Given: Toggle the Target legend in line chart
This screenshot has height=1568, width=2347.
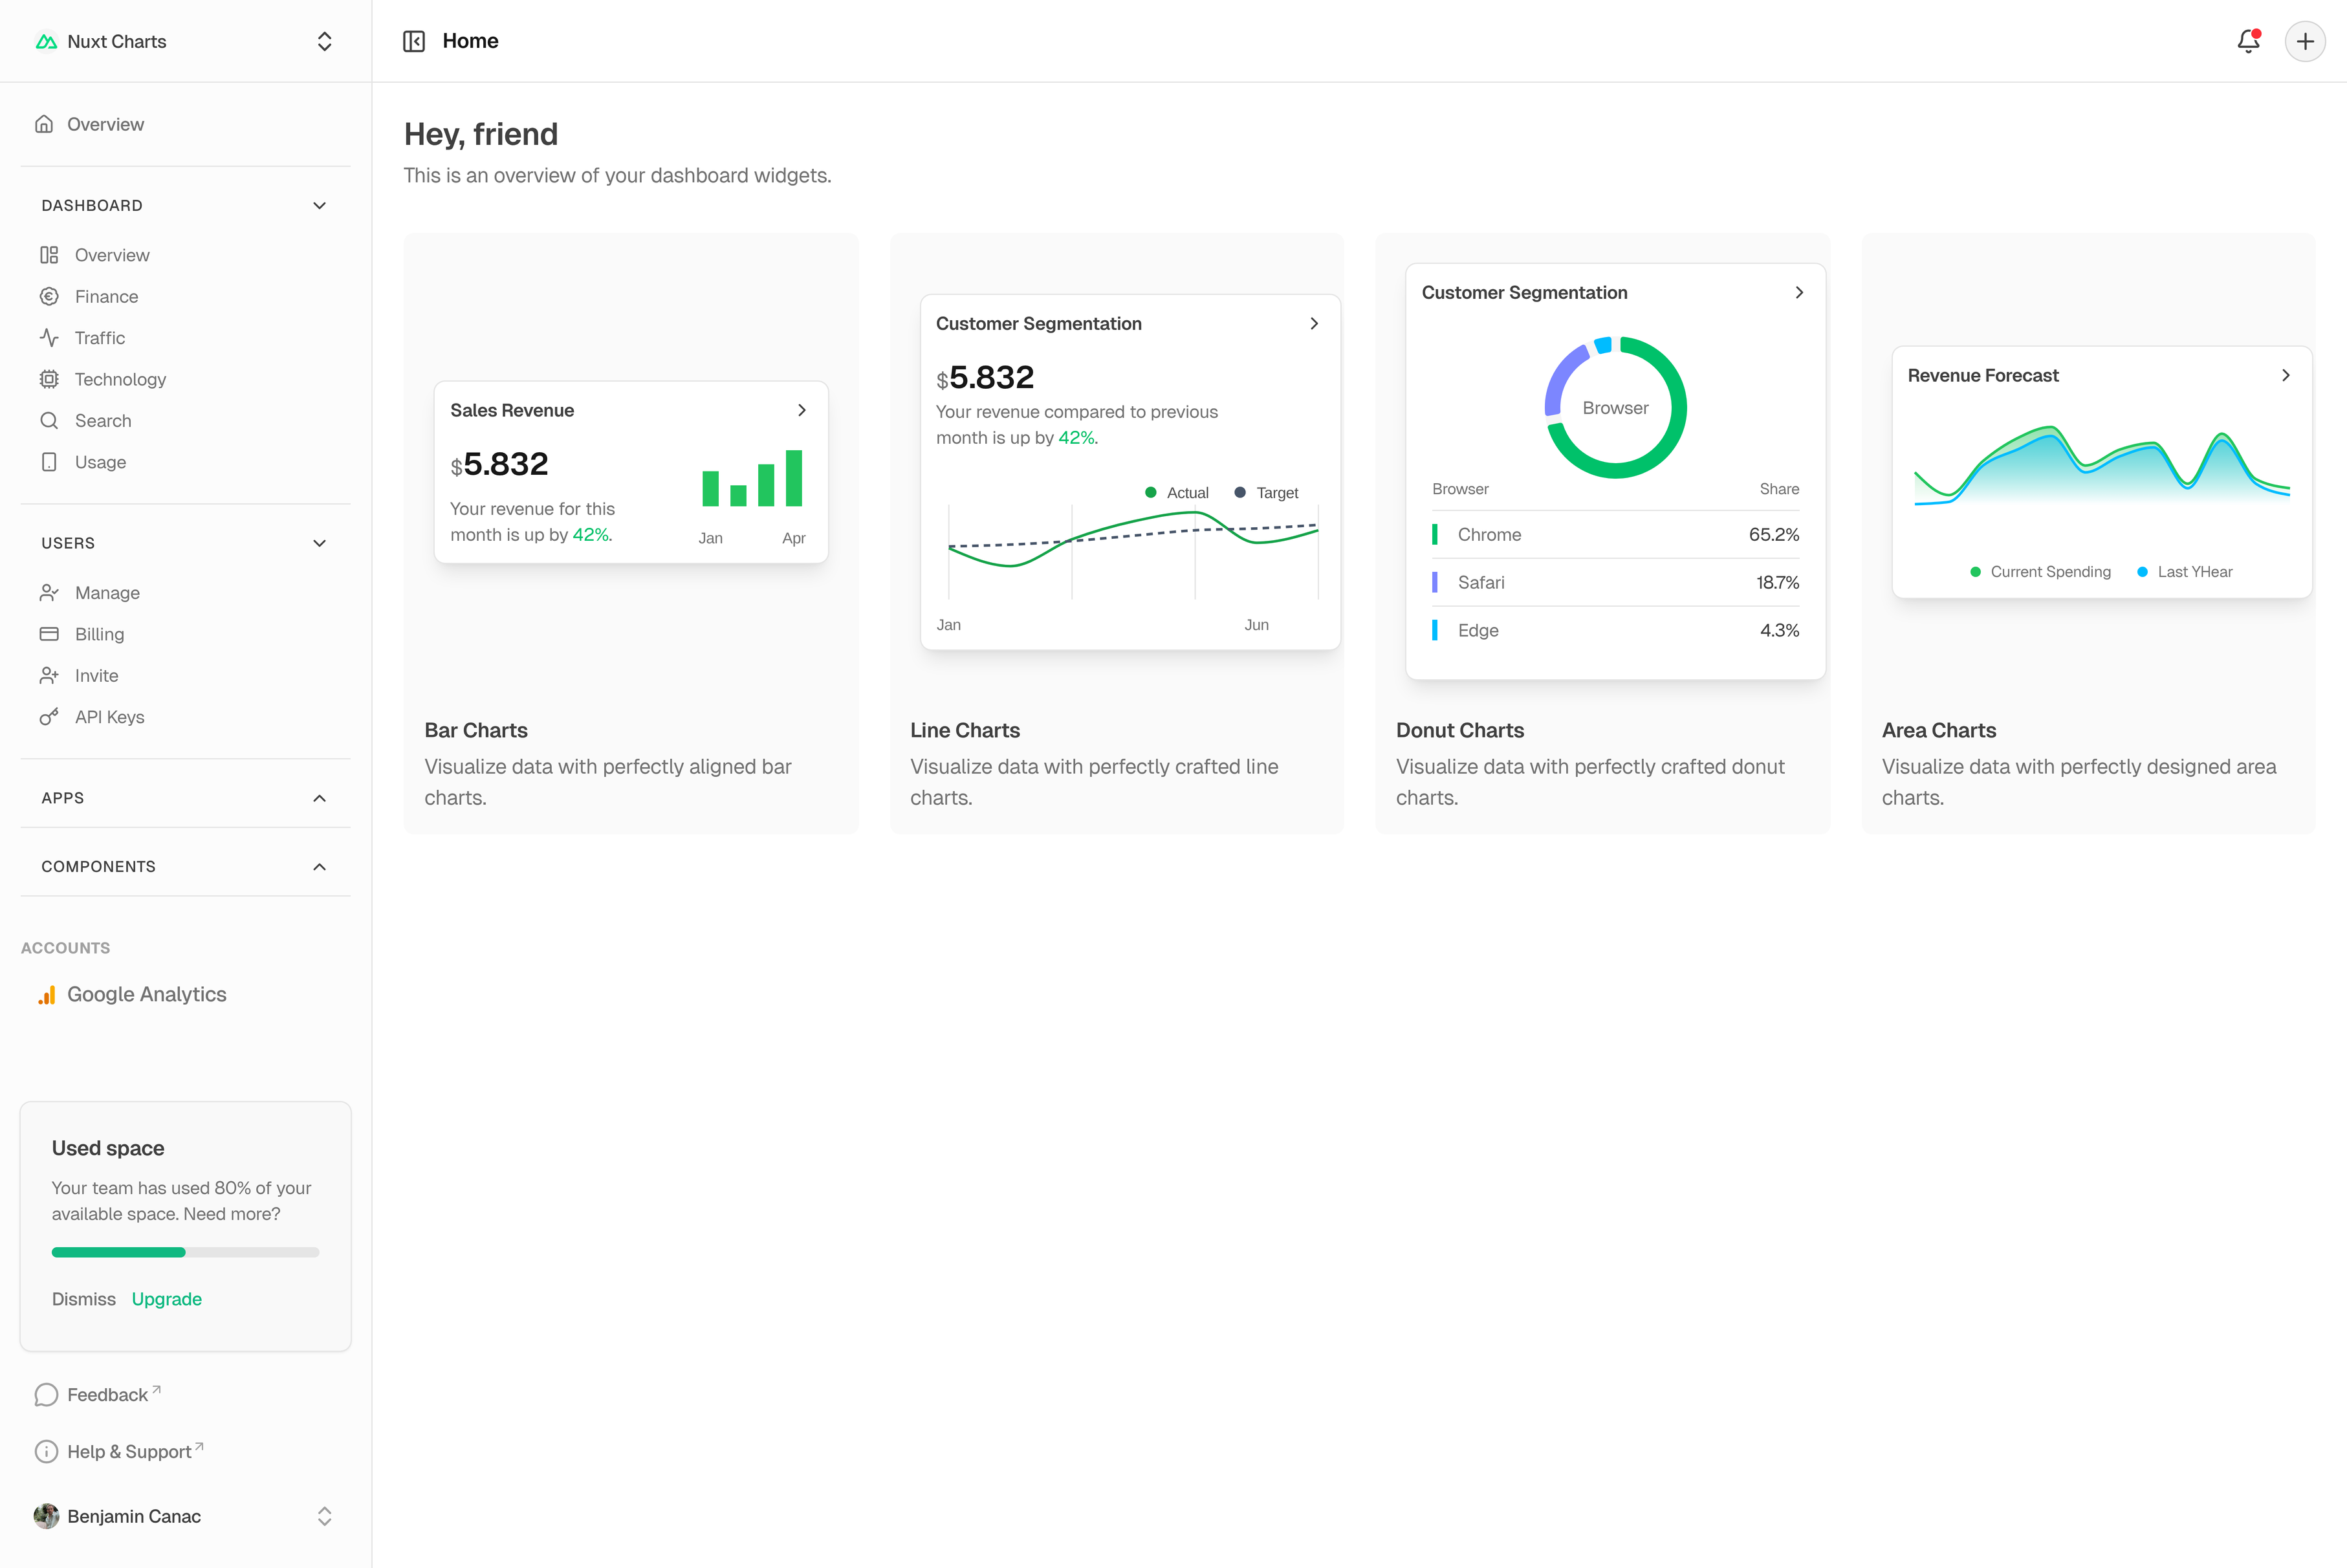Looking at the screenshot, I should 1266,493.
